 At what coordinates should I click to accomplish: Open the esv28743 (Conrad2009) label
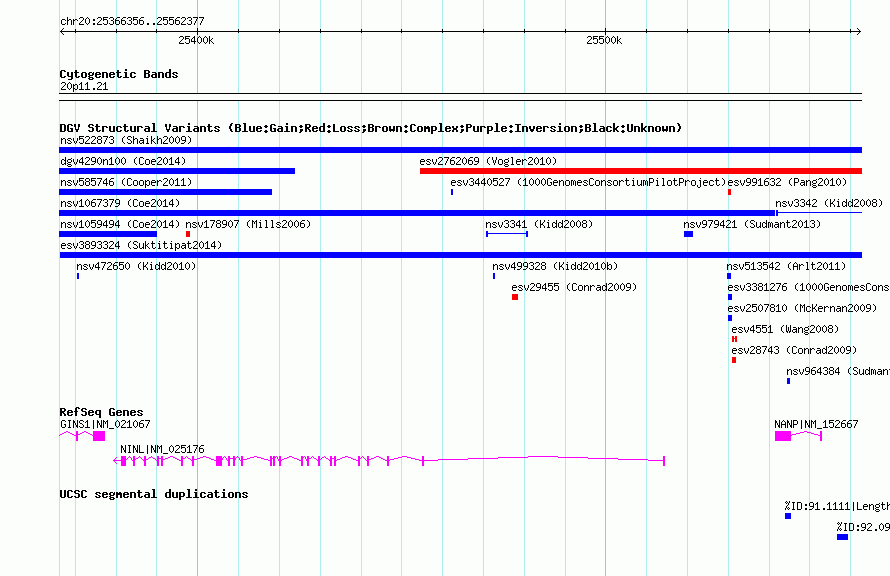(x=794, y=350)
